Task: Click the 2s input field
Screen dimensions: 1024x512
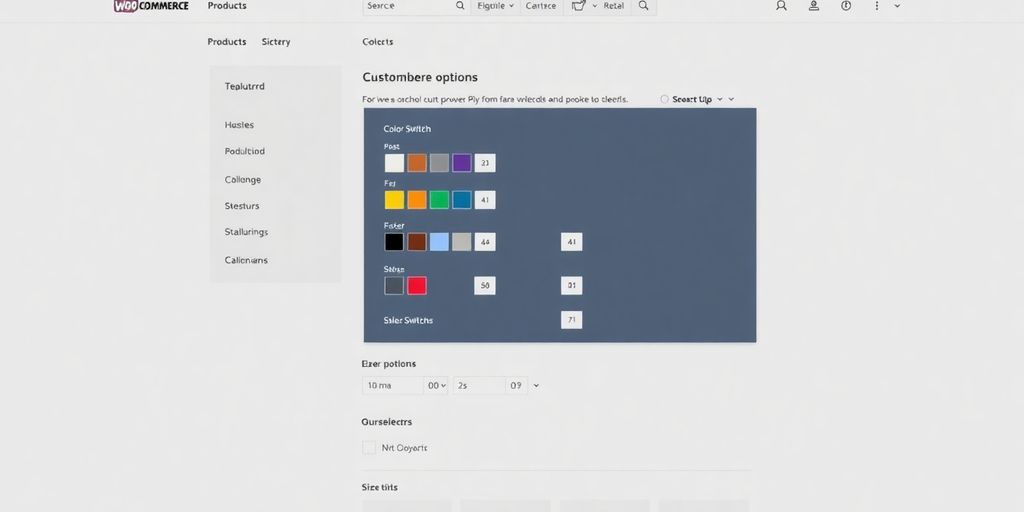Action: (x=479, y=385)
